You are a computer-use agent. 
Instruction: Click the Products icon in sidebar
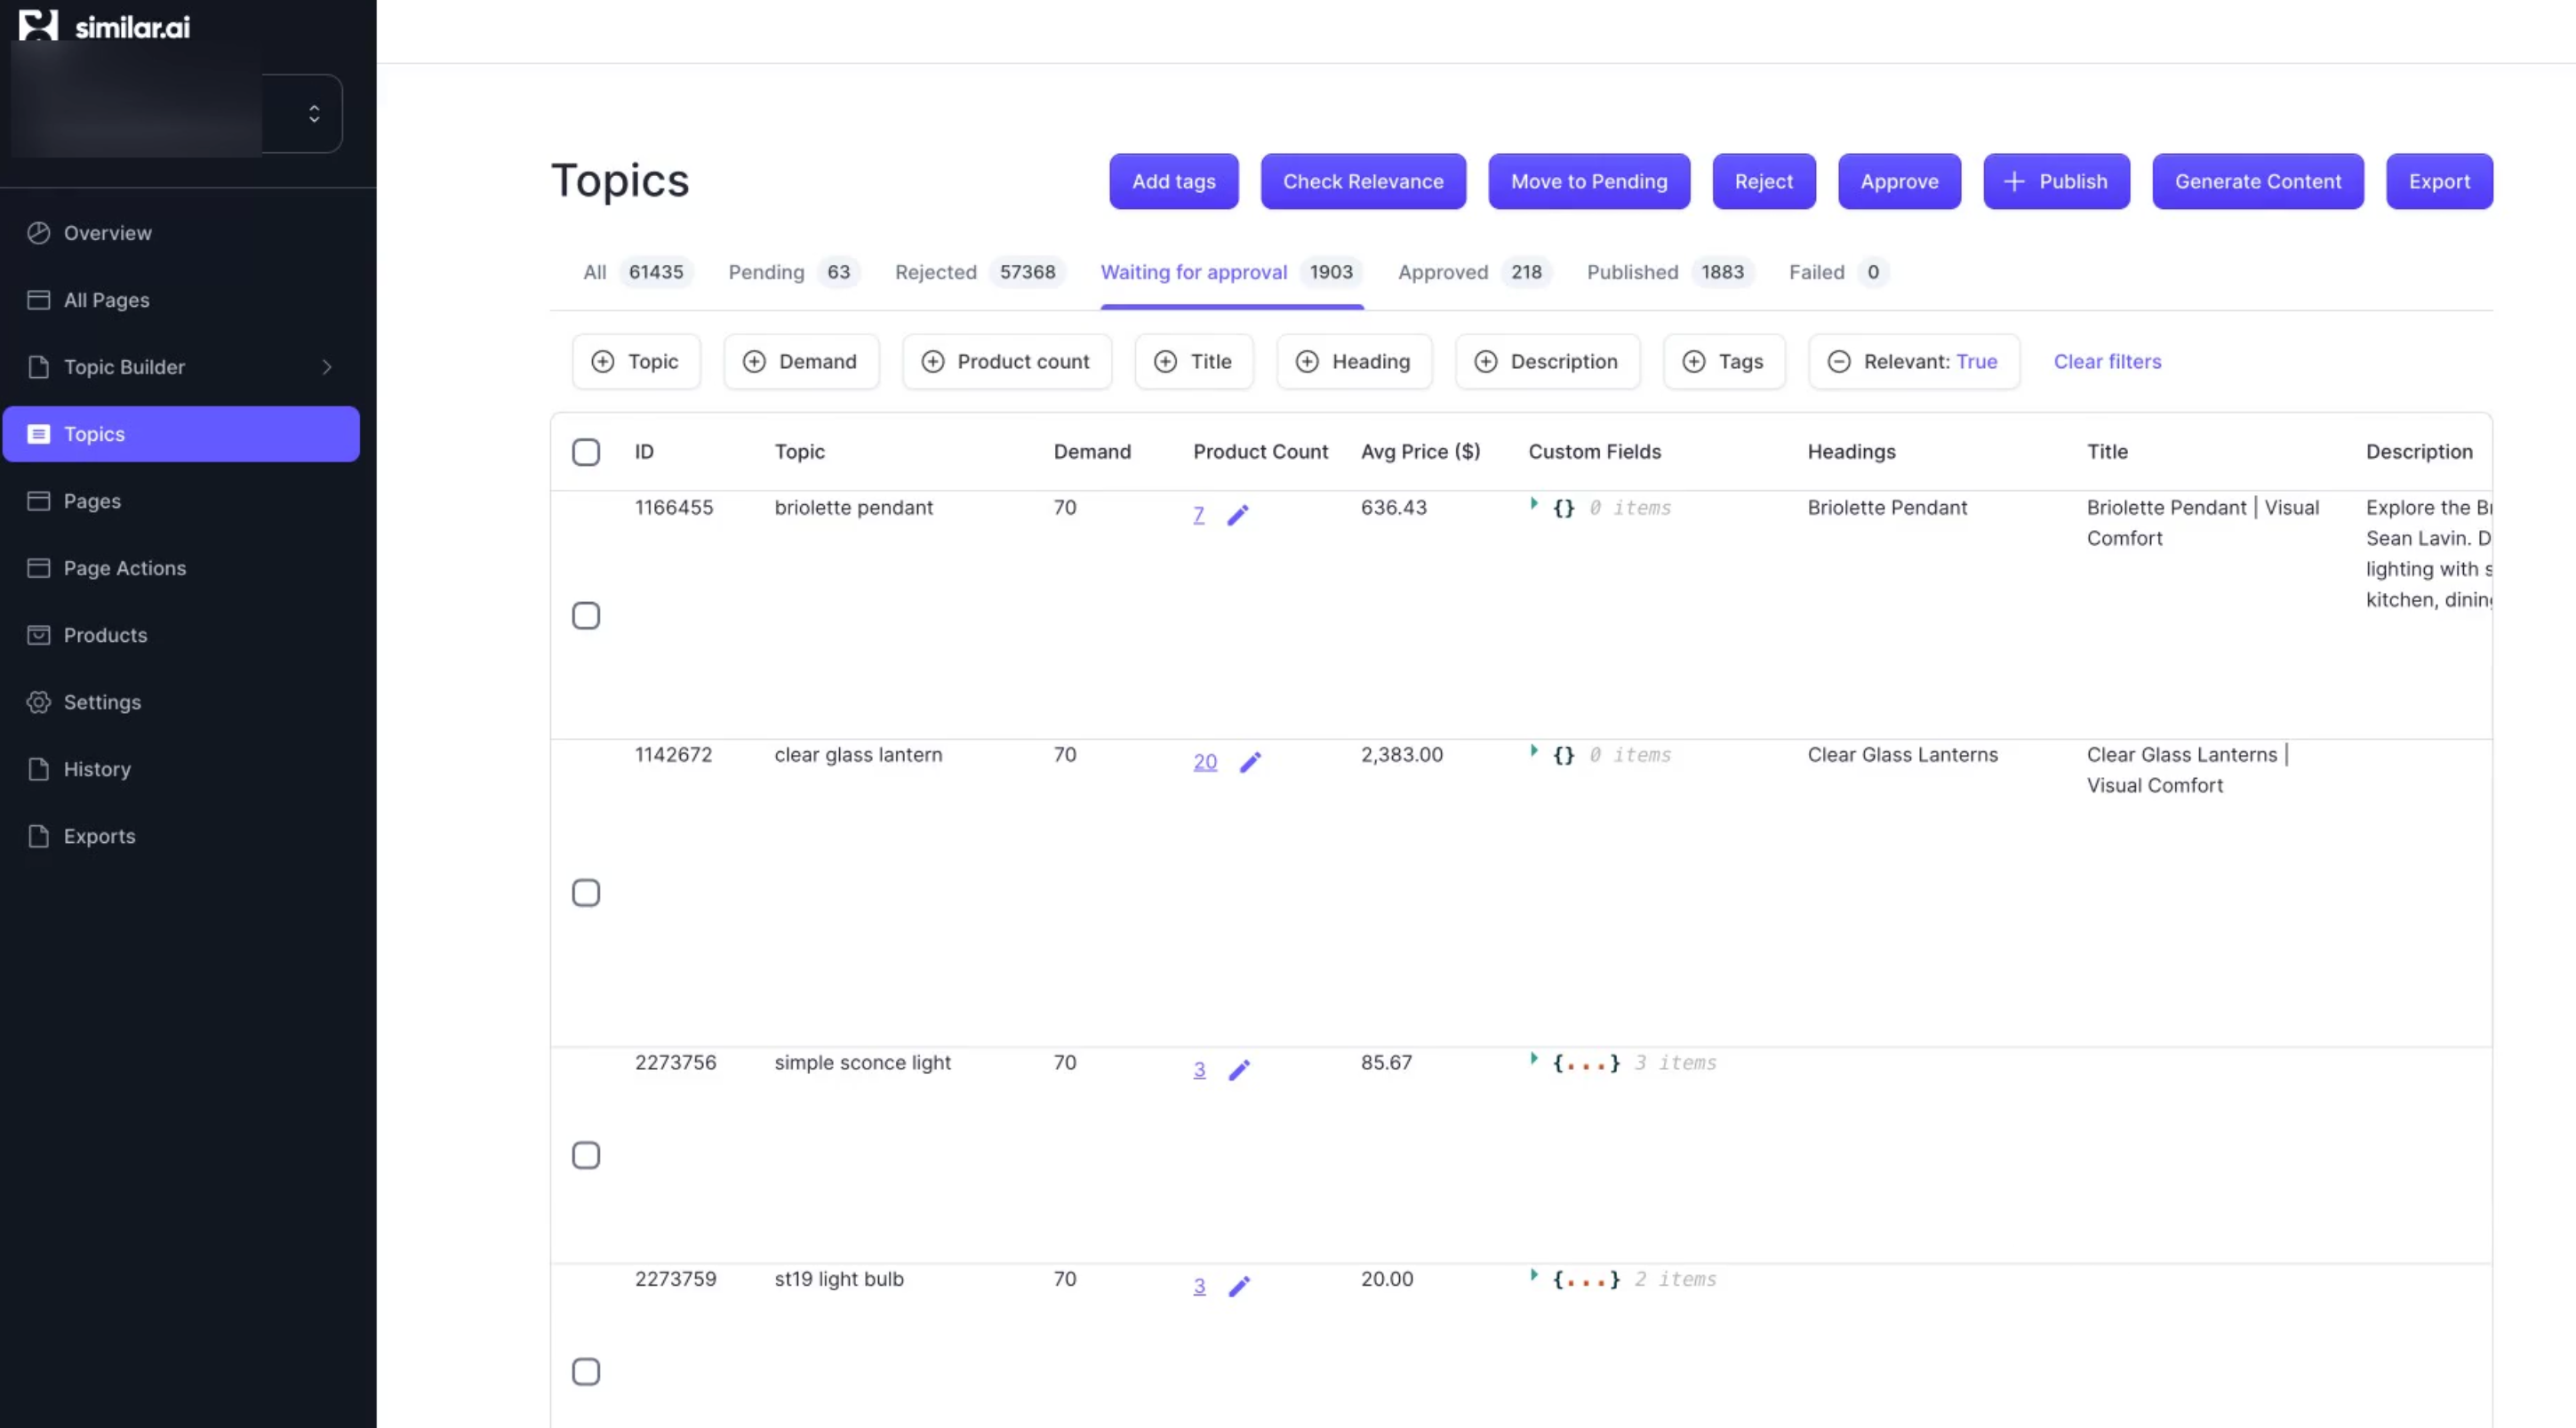coord(38,635)
